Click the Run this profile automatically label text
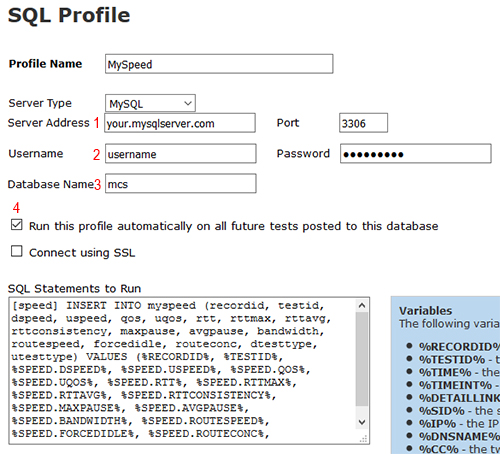Viewport: 500px width, 454px height. 233,226
